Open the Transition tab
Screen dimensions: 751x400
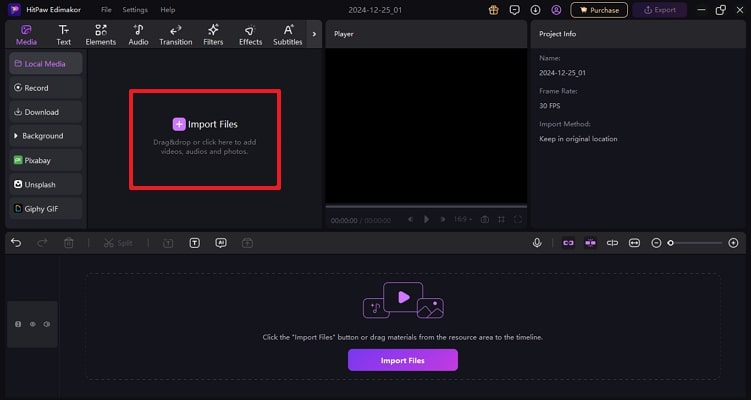(176, 35)
